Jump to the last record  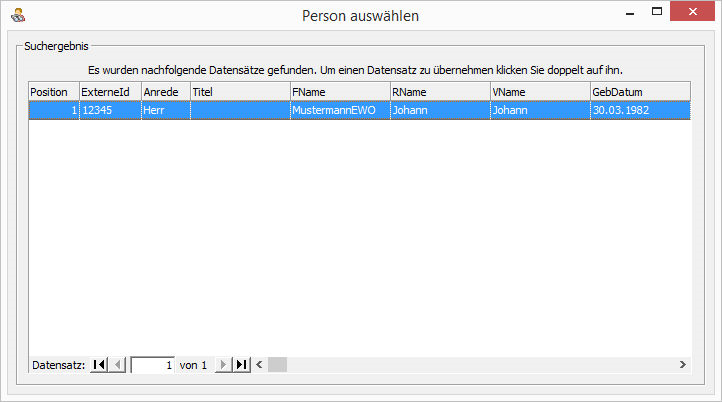pos(241,365)
